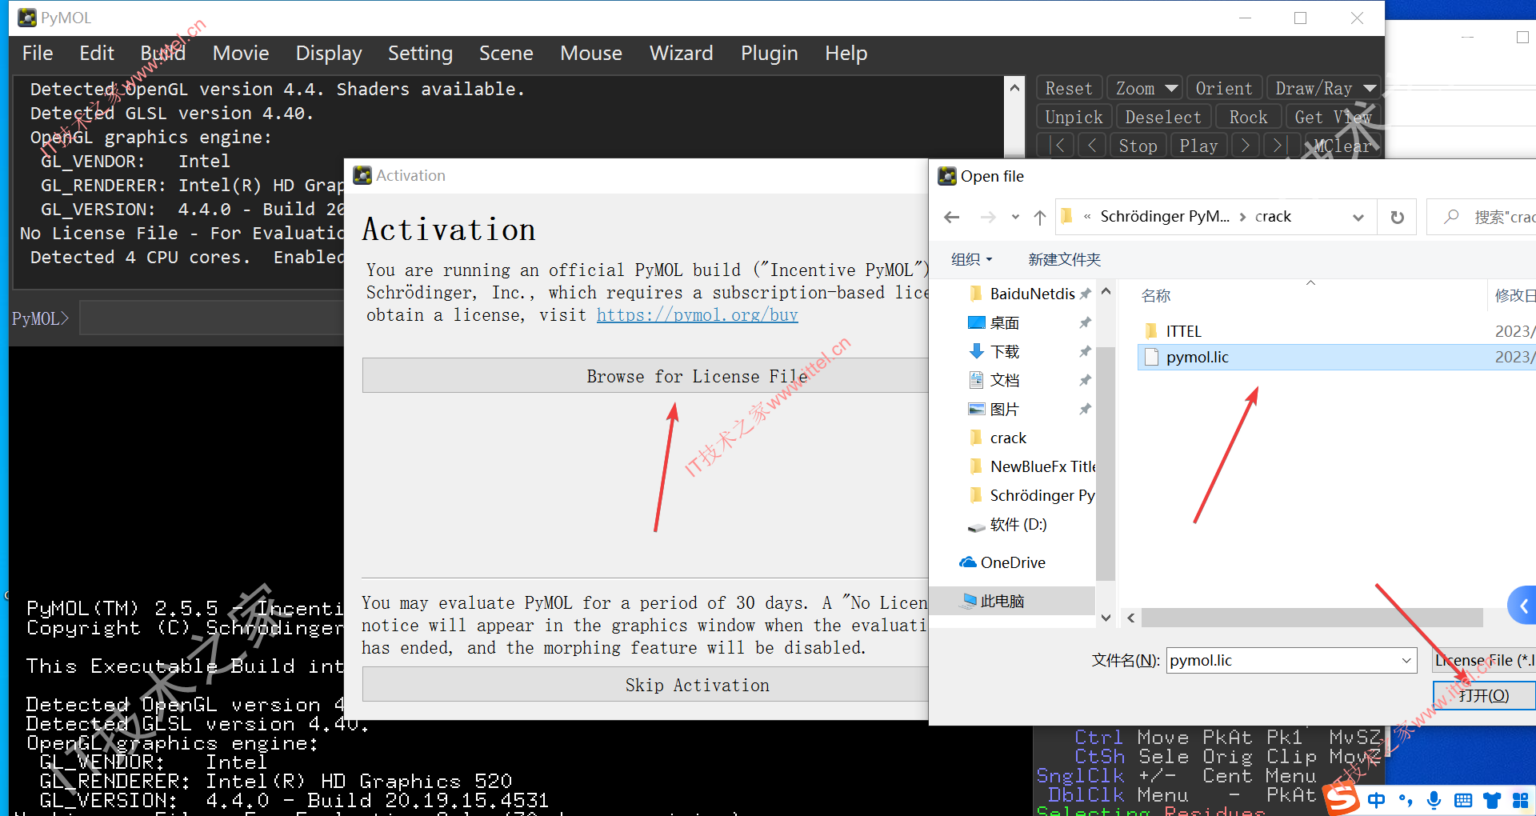This screenshot has width=1536, height=816.
Task: Select the OneDrive cloud entry in sidebar
Action: pos(1012,563)
